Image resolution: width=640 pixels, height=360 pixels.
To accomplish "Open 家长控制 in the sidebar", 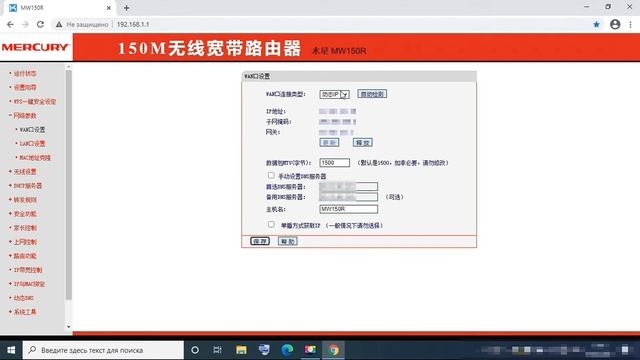I will coord(24,228).
